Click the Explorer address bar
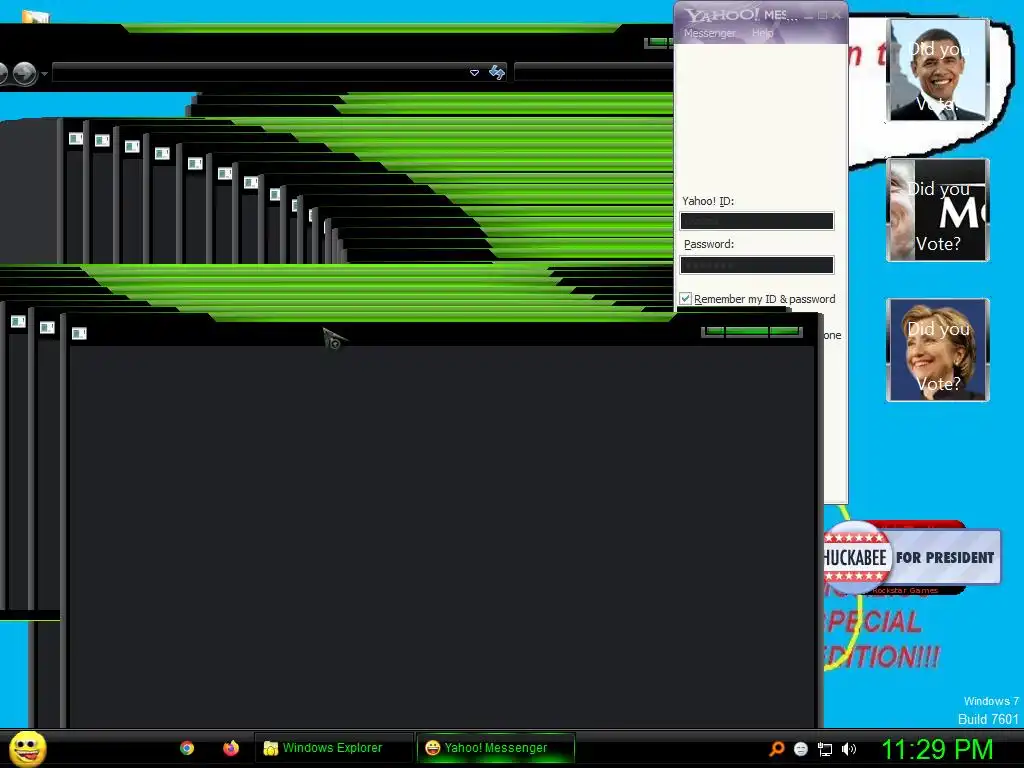The height and width of the screenshot is (768, 1024). (x=260, y=72)
